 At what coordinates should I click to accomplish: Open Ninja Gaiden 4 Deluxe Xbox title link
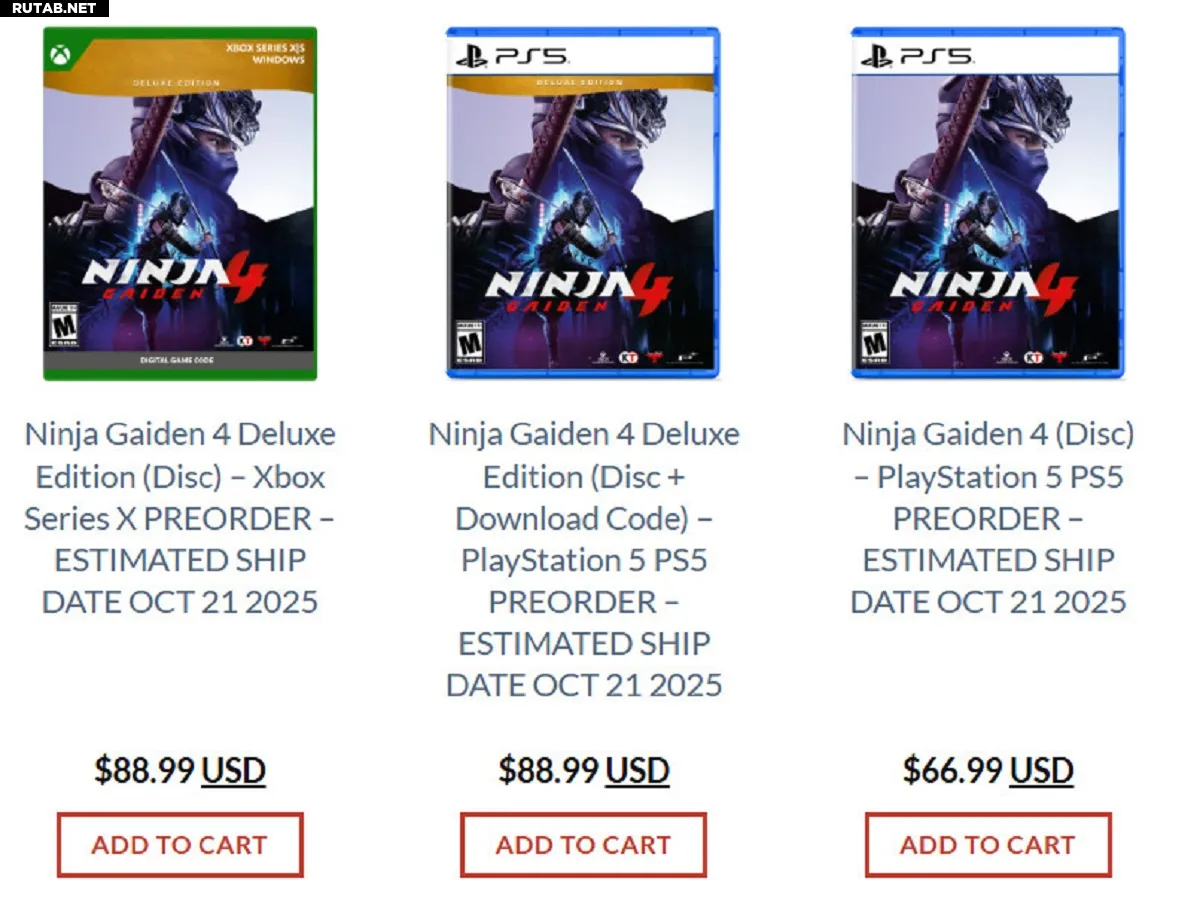180,518
